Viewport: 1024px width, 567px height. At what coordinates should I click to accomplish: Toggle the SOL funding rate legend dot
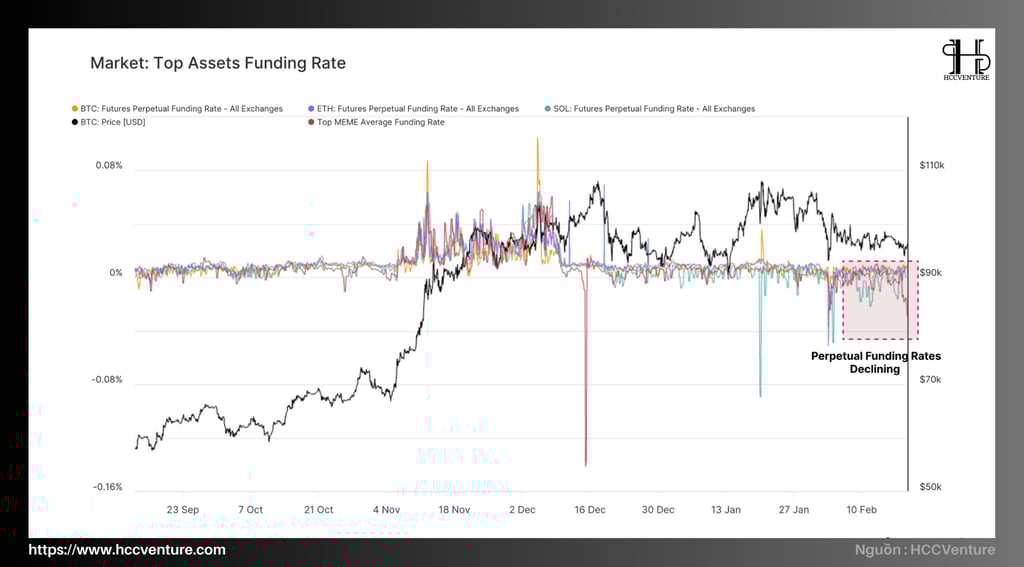[547, 109]
